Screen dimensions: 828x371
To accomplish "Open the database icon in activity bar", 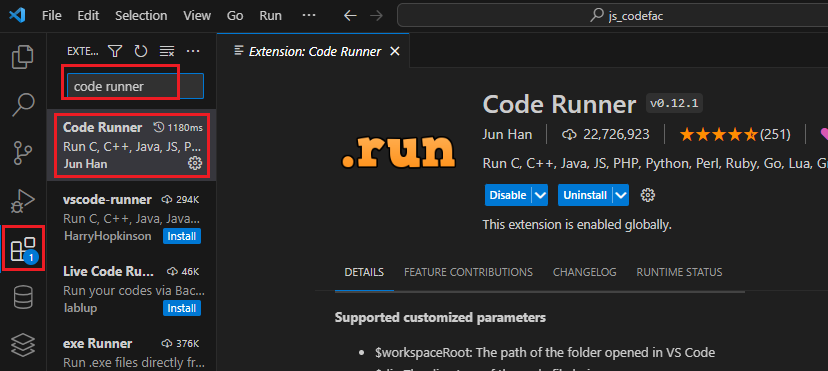I will point(23,297).
